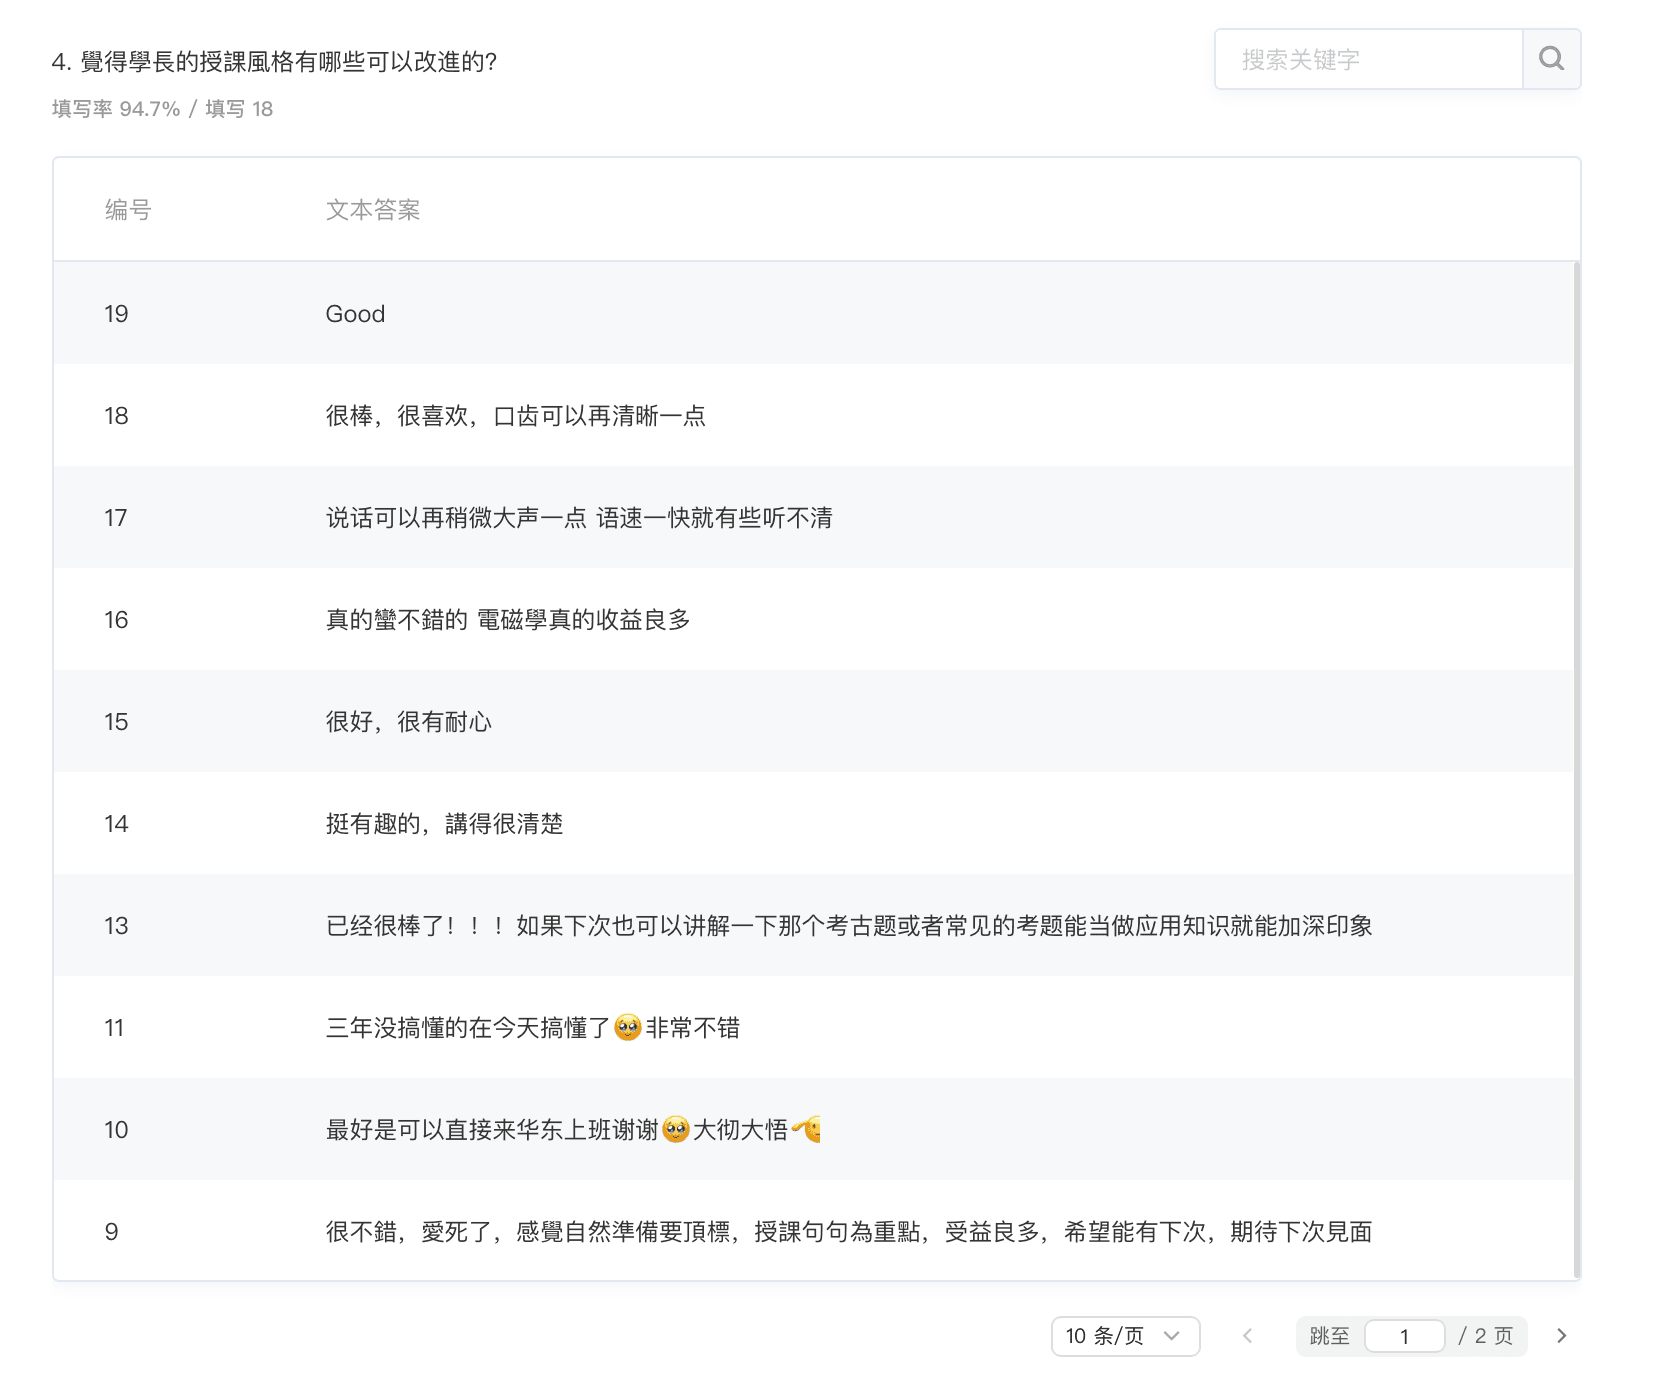Click the "挺有趣的，講得很清楚" answer
This screenshot has height=1392, width=1658.
point(444,824)
